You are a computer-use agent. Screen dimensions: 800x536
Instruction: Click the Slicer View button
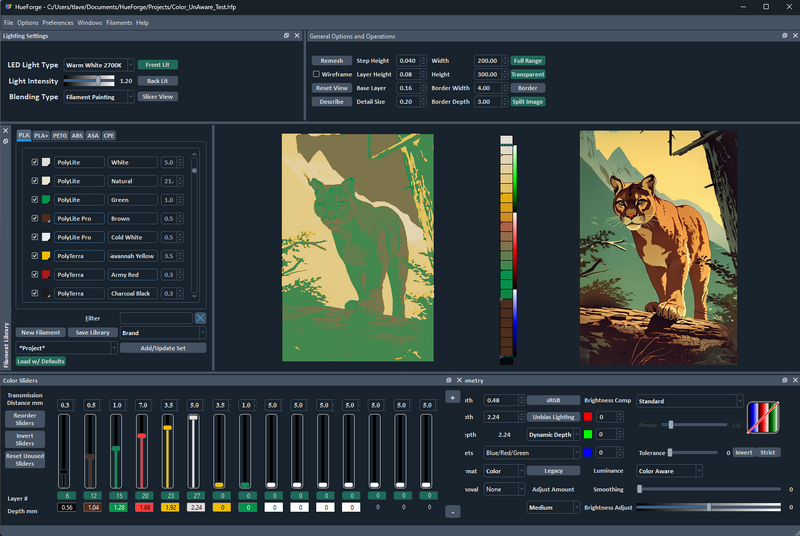click(x=158, y=96)
